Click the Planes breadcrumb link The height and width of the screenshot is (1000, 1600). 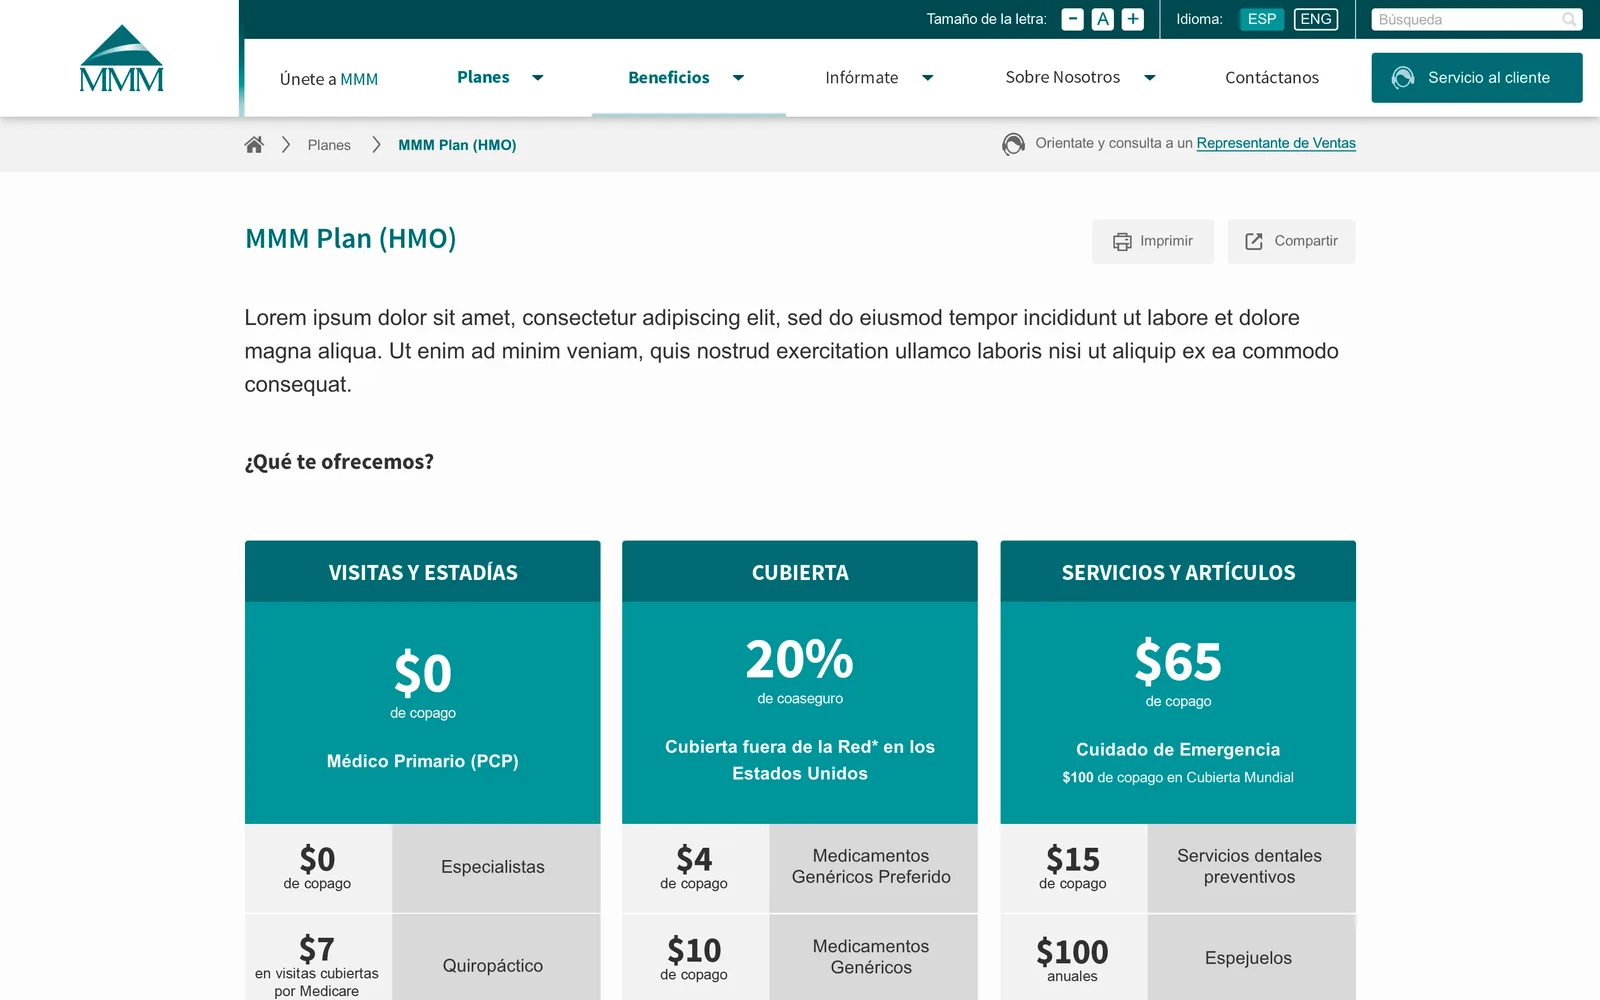(x=329, y=145)
